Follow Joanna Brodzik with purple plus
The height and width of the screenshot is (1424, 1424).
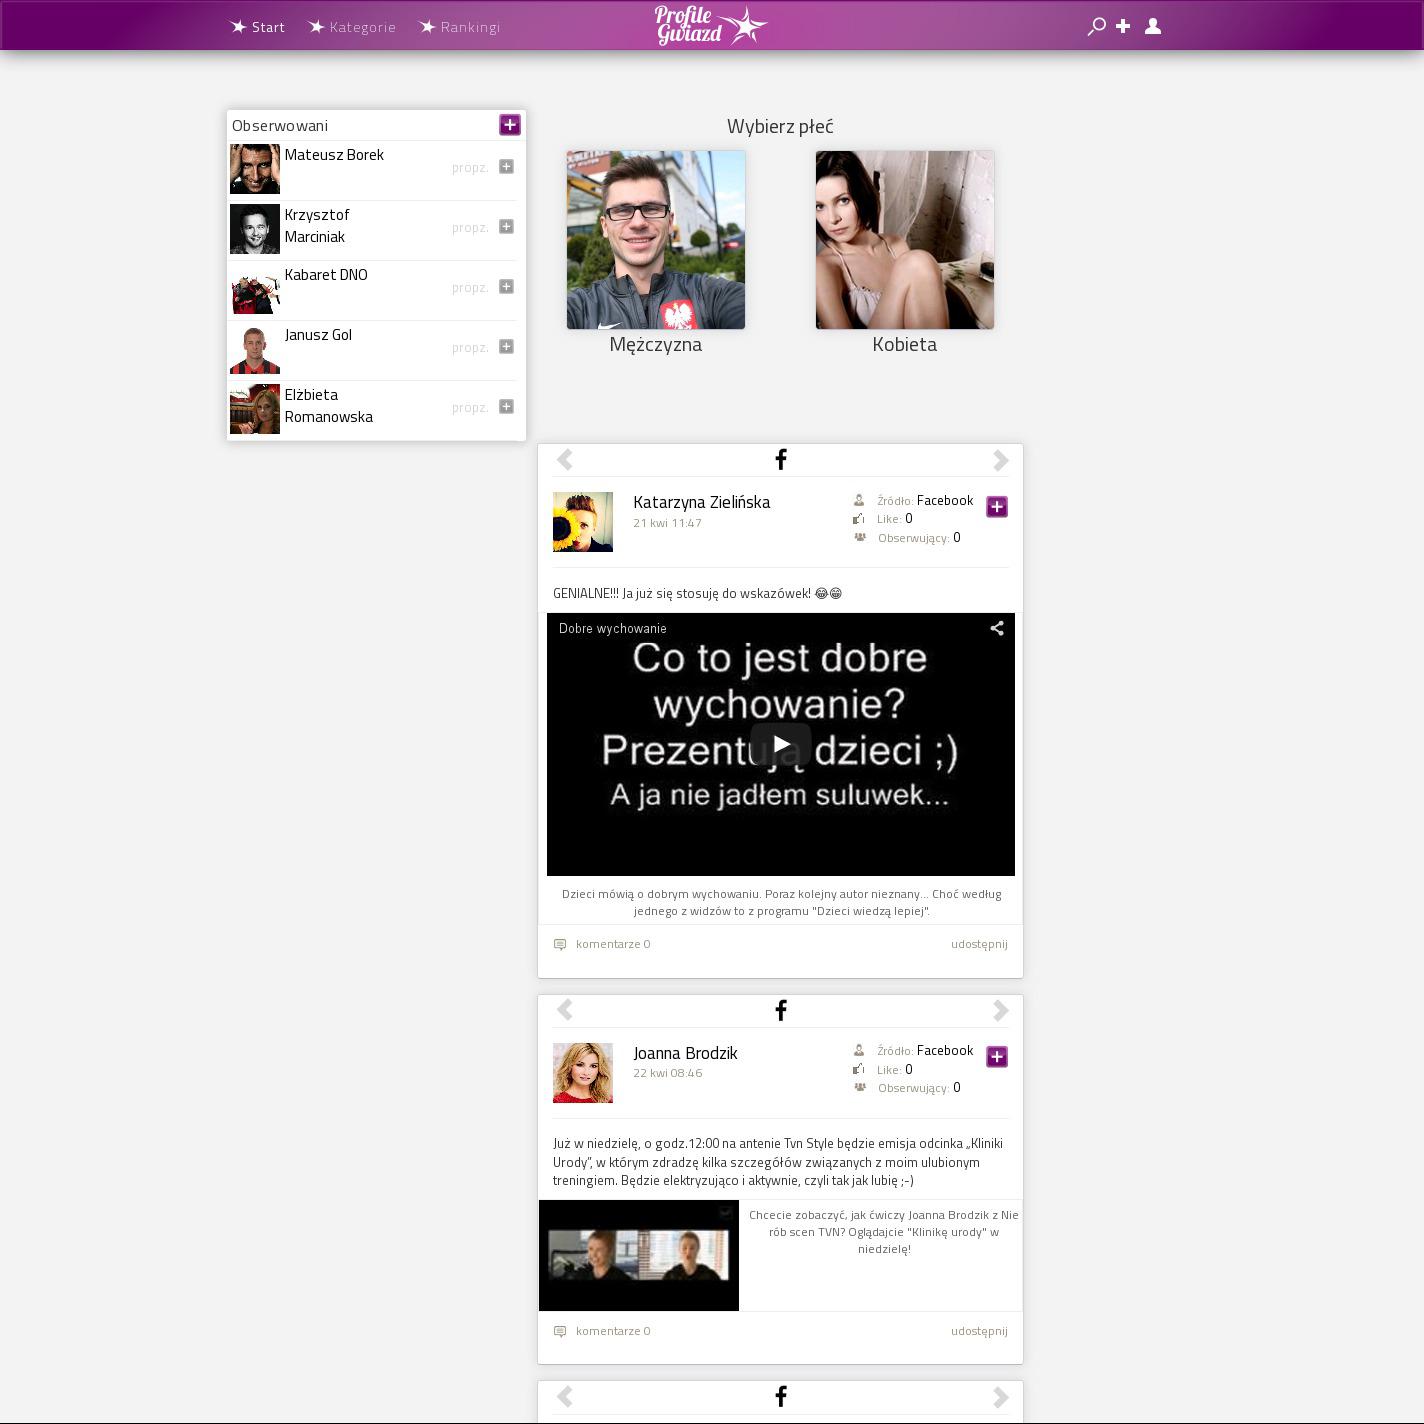[x=997, y=1057]
